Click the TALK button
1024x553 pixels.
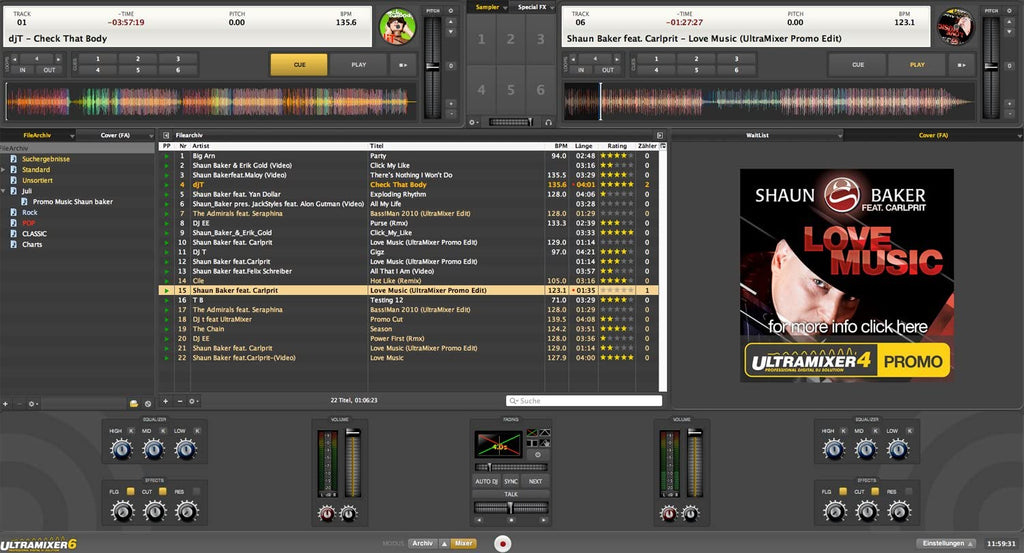click(511, 494)
